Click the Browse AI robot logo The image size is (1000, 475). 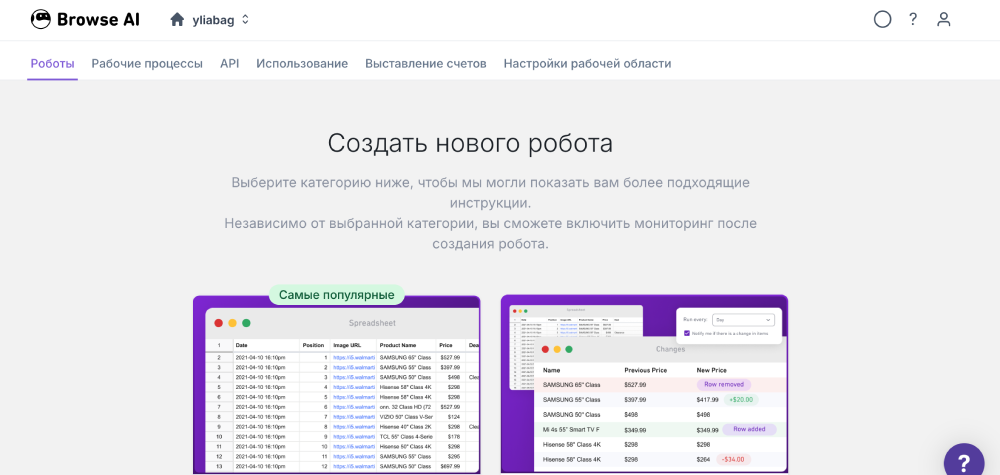coord(41,19)
